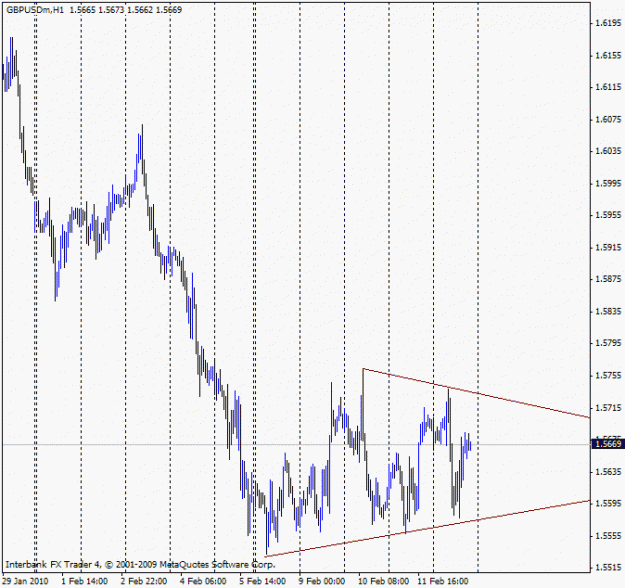Click the 1.6155 price scale label

point(608,55)
